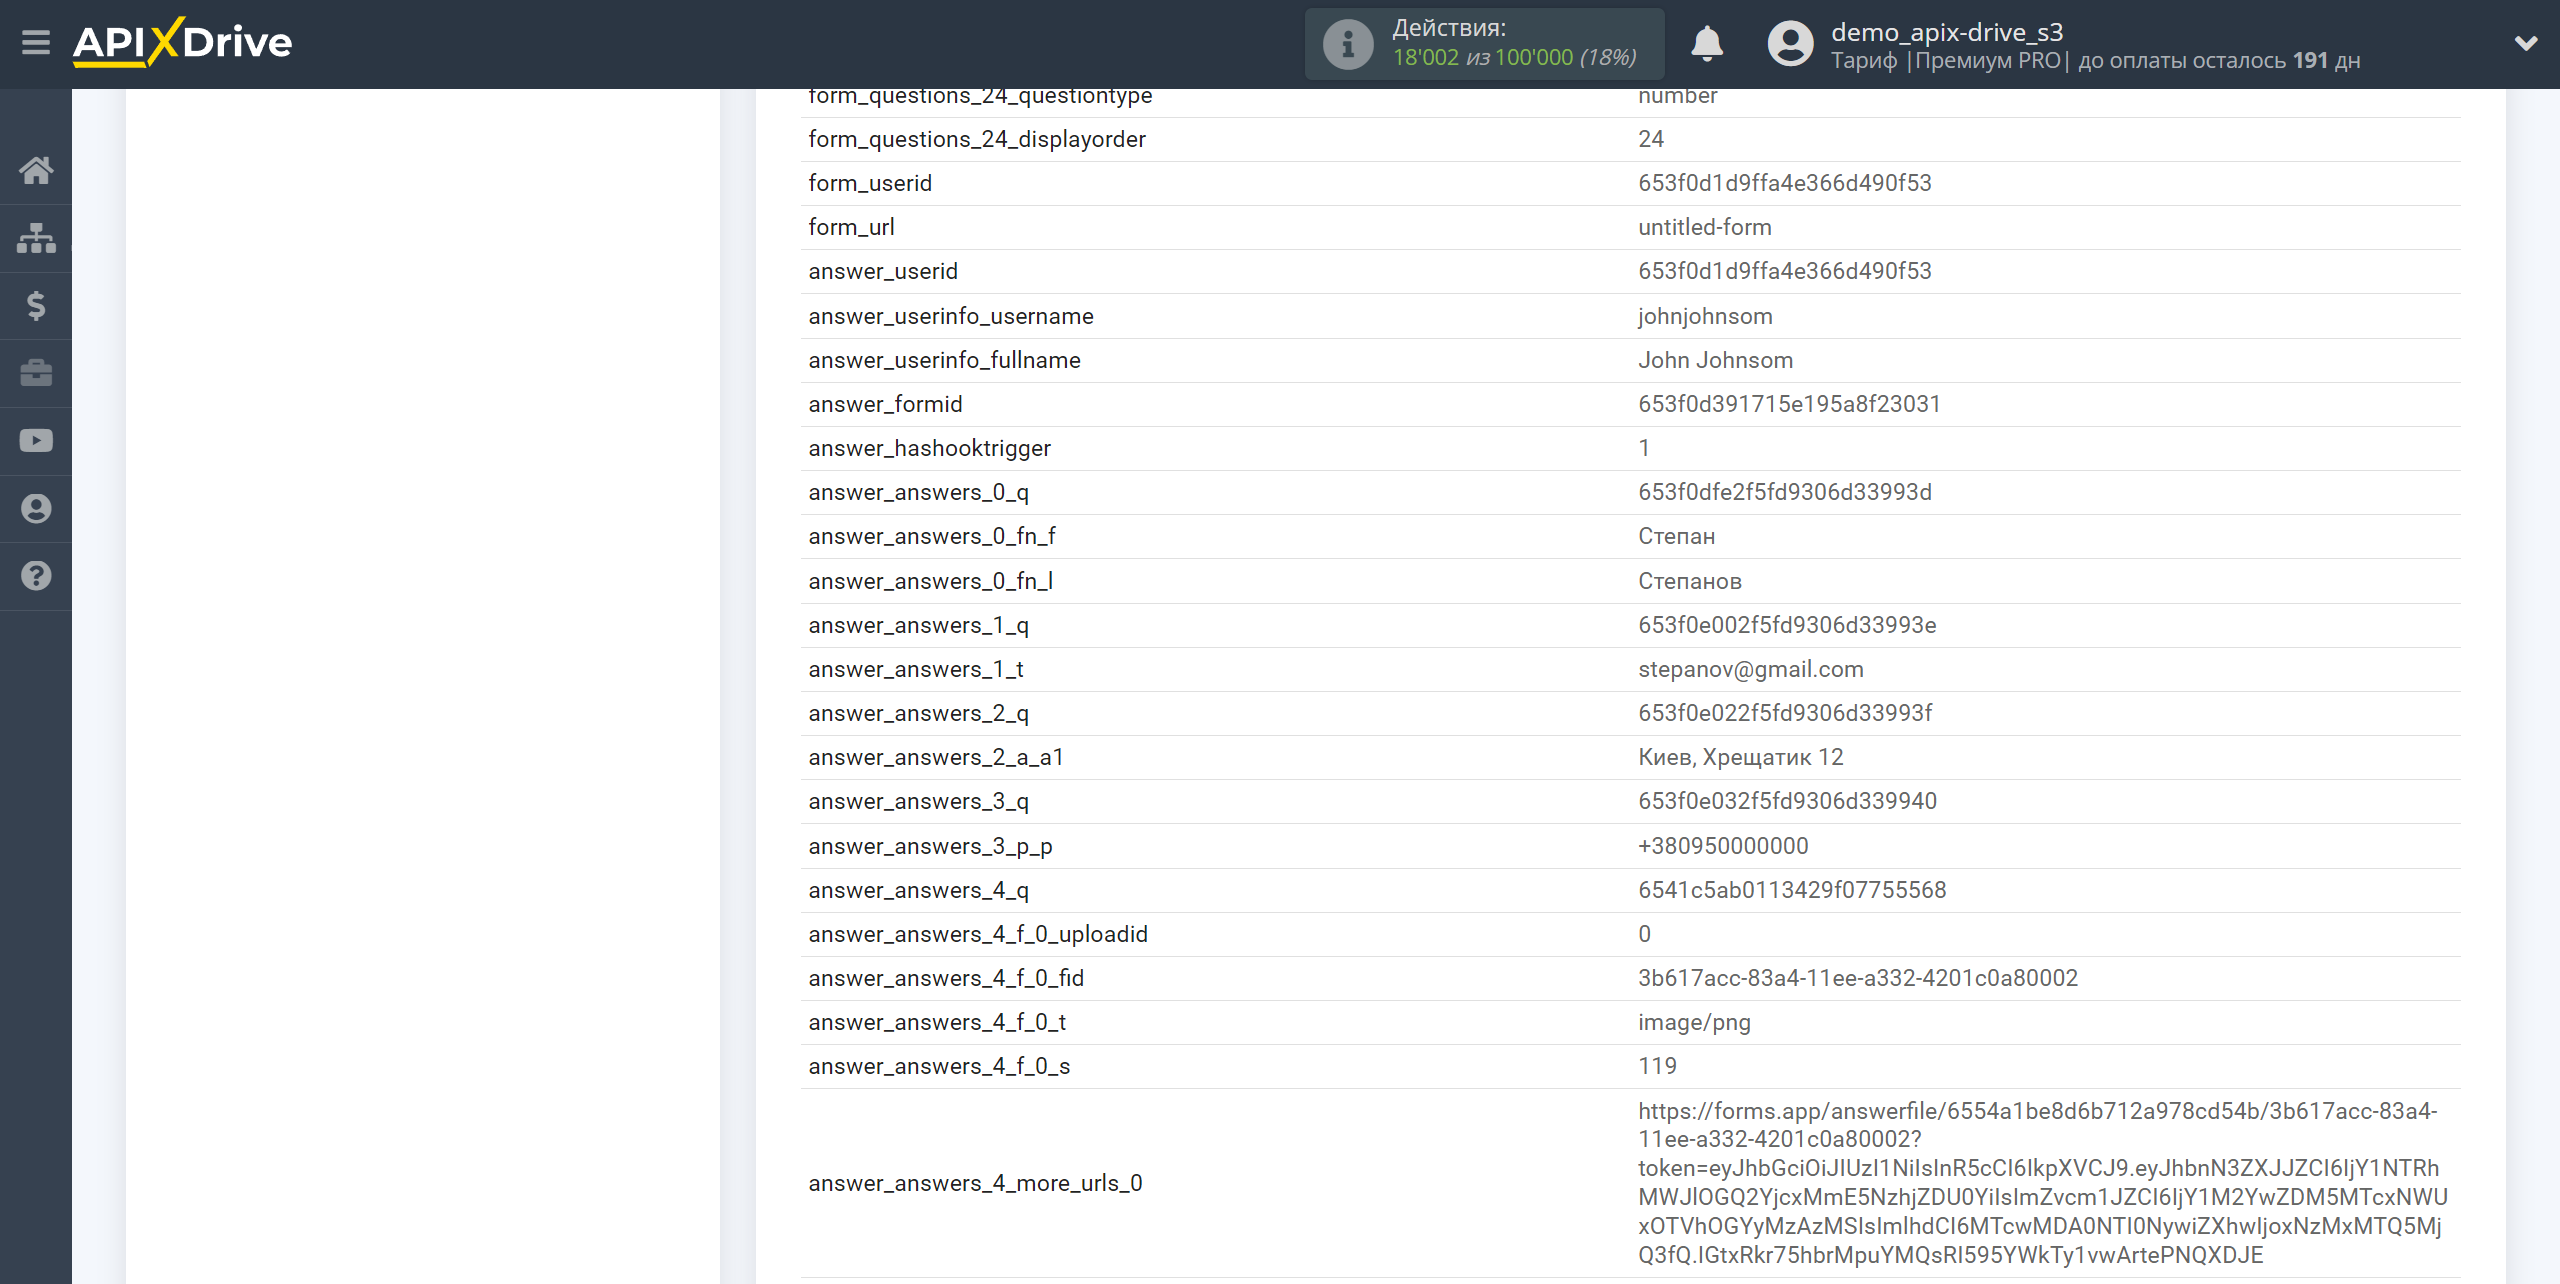Image resolution: width=2560 pixels, height=1284 pixels.
Task: Select the answer_userid field name
Action: point(883,271)
